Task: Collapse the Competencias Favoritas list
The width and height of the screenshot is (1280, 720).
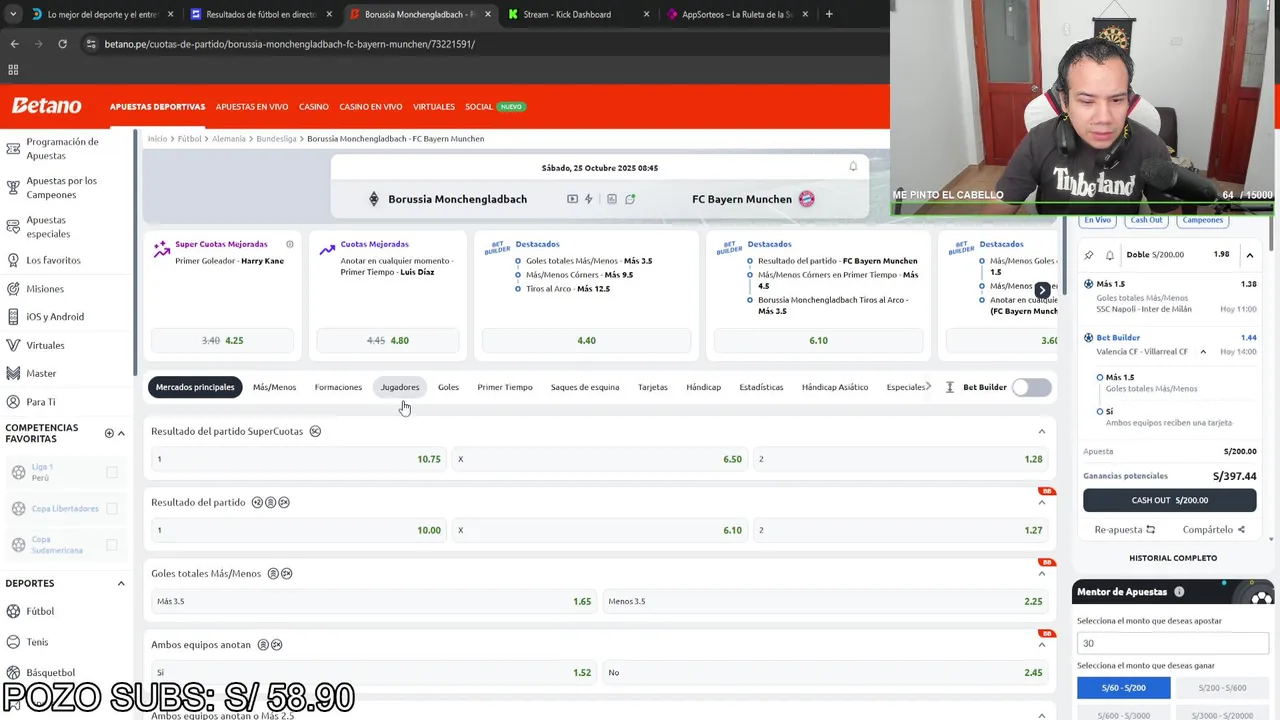Action: click(121, 433)
